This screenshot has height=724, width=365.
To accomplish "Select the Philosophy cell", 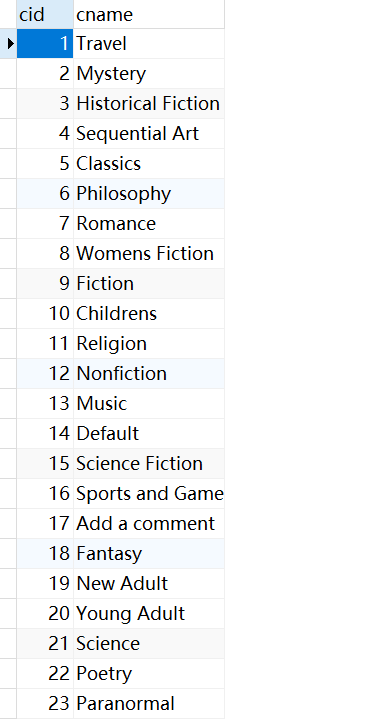I will point(149,194).
